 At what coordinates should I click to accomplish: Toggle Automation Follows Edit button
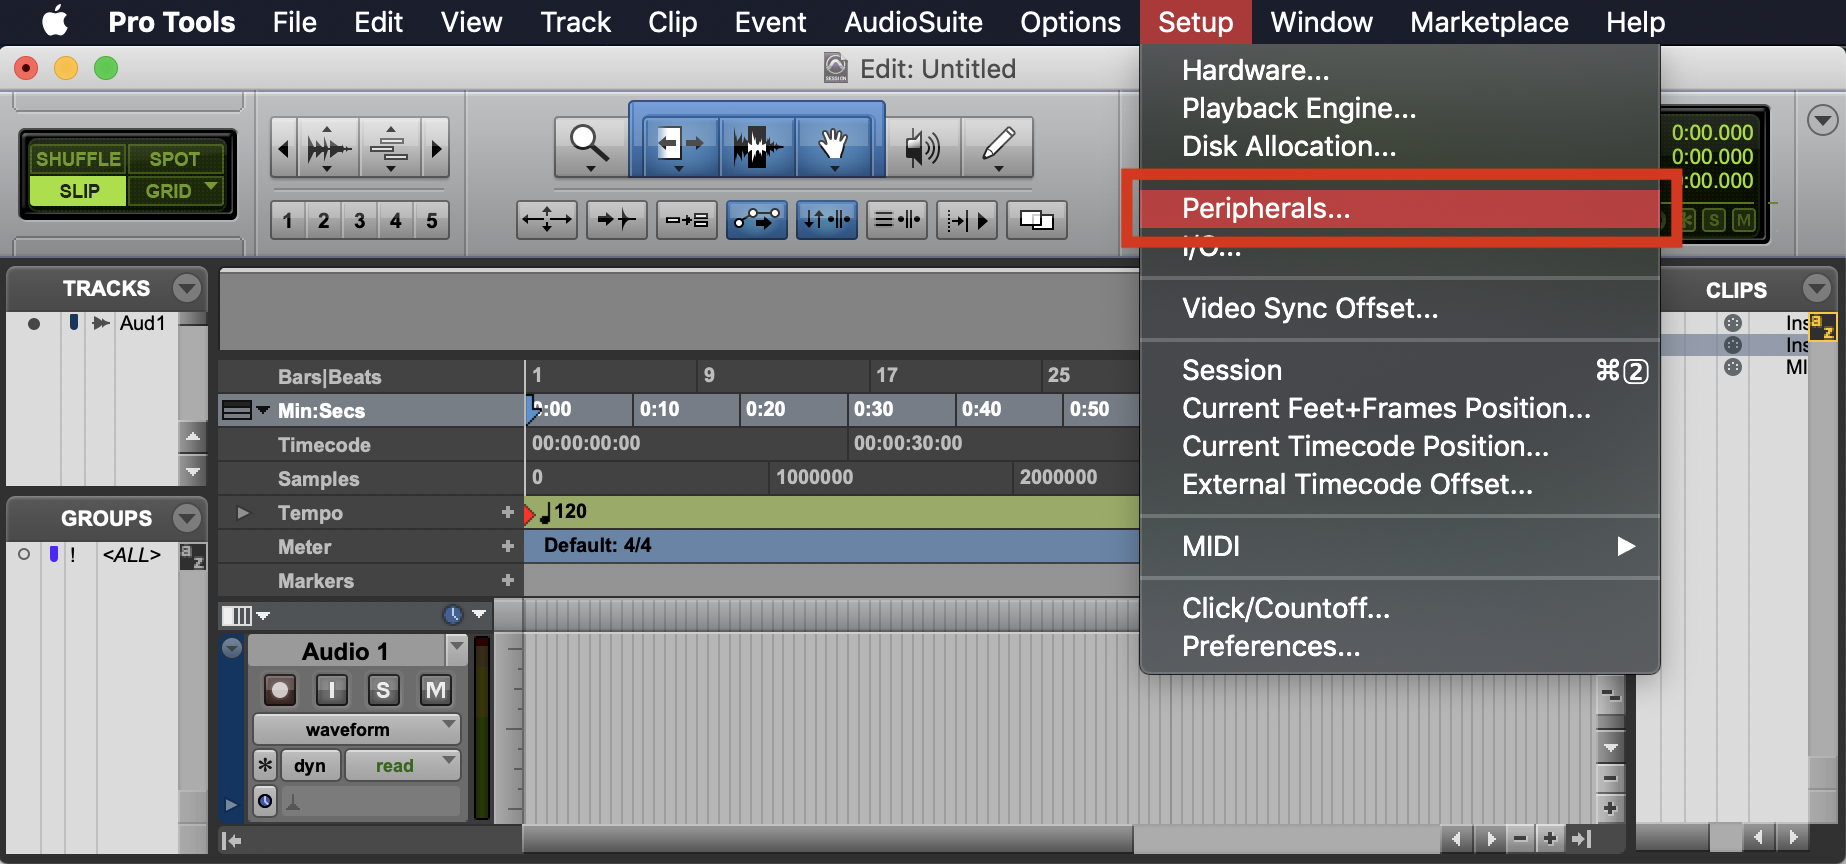coord(756,219)
